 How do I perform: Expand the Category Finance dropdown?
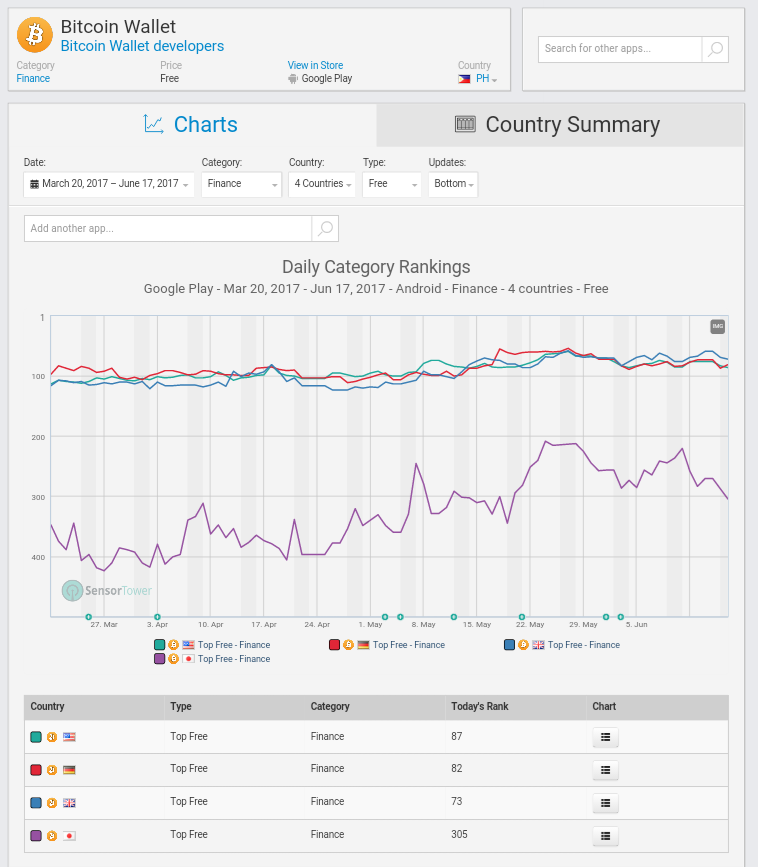(241, 184)
